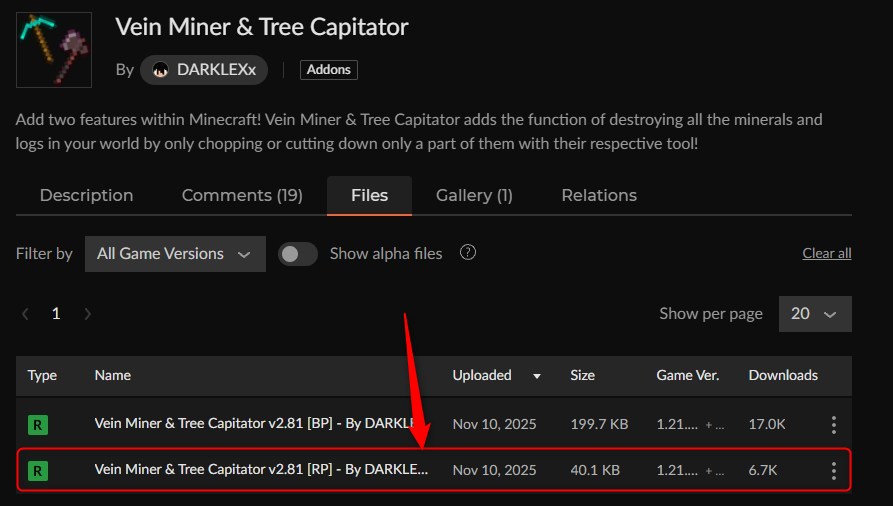Viewport: 893px width, 506px height.
Task: Sort by the Downloads column header
Action: [783, 376]
